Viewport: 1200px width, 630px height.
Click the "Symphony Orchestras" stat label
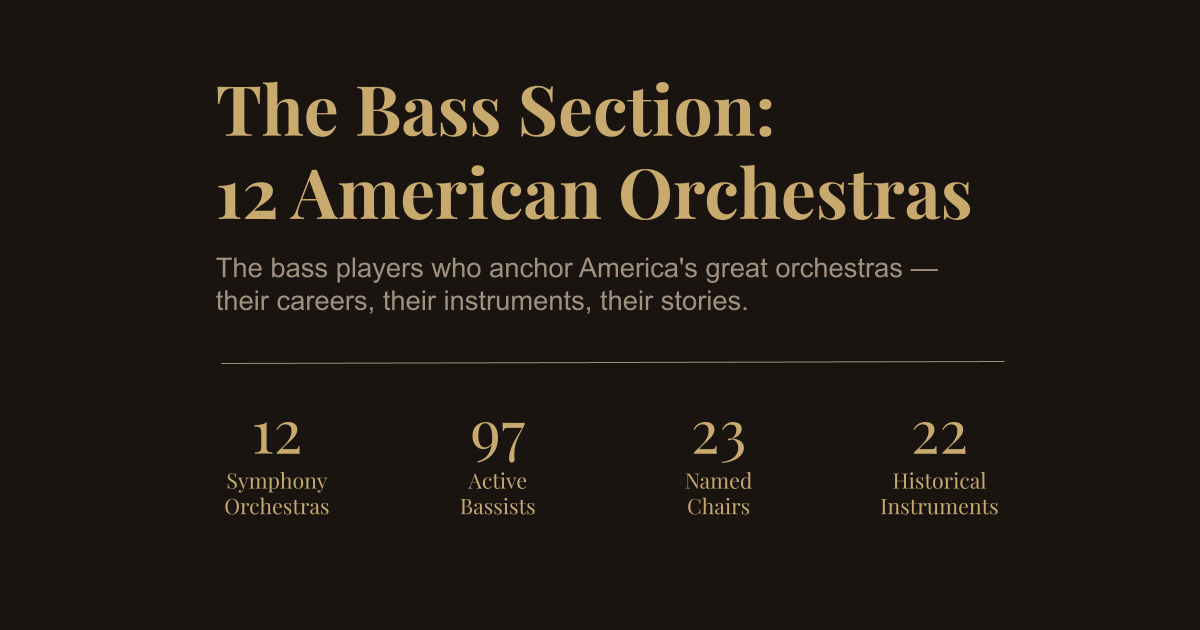[x=276, y=494]
